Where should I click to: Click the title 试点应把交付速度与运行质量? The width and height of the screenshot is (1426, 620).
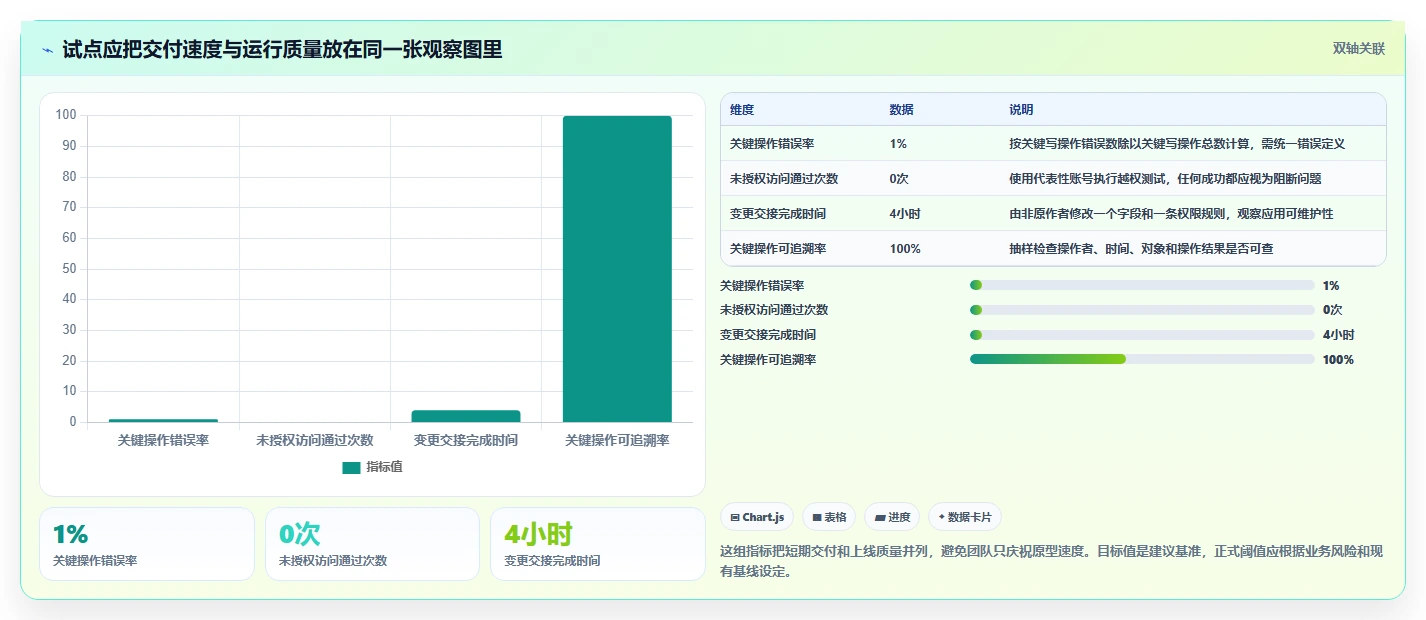tap(282, 49)
